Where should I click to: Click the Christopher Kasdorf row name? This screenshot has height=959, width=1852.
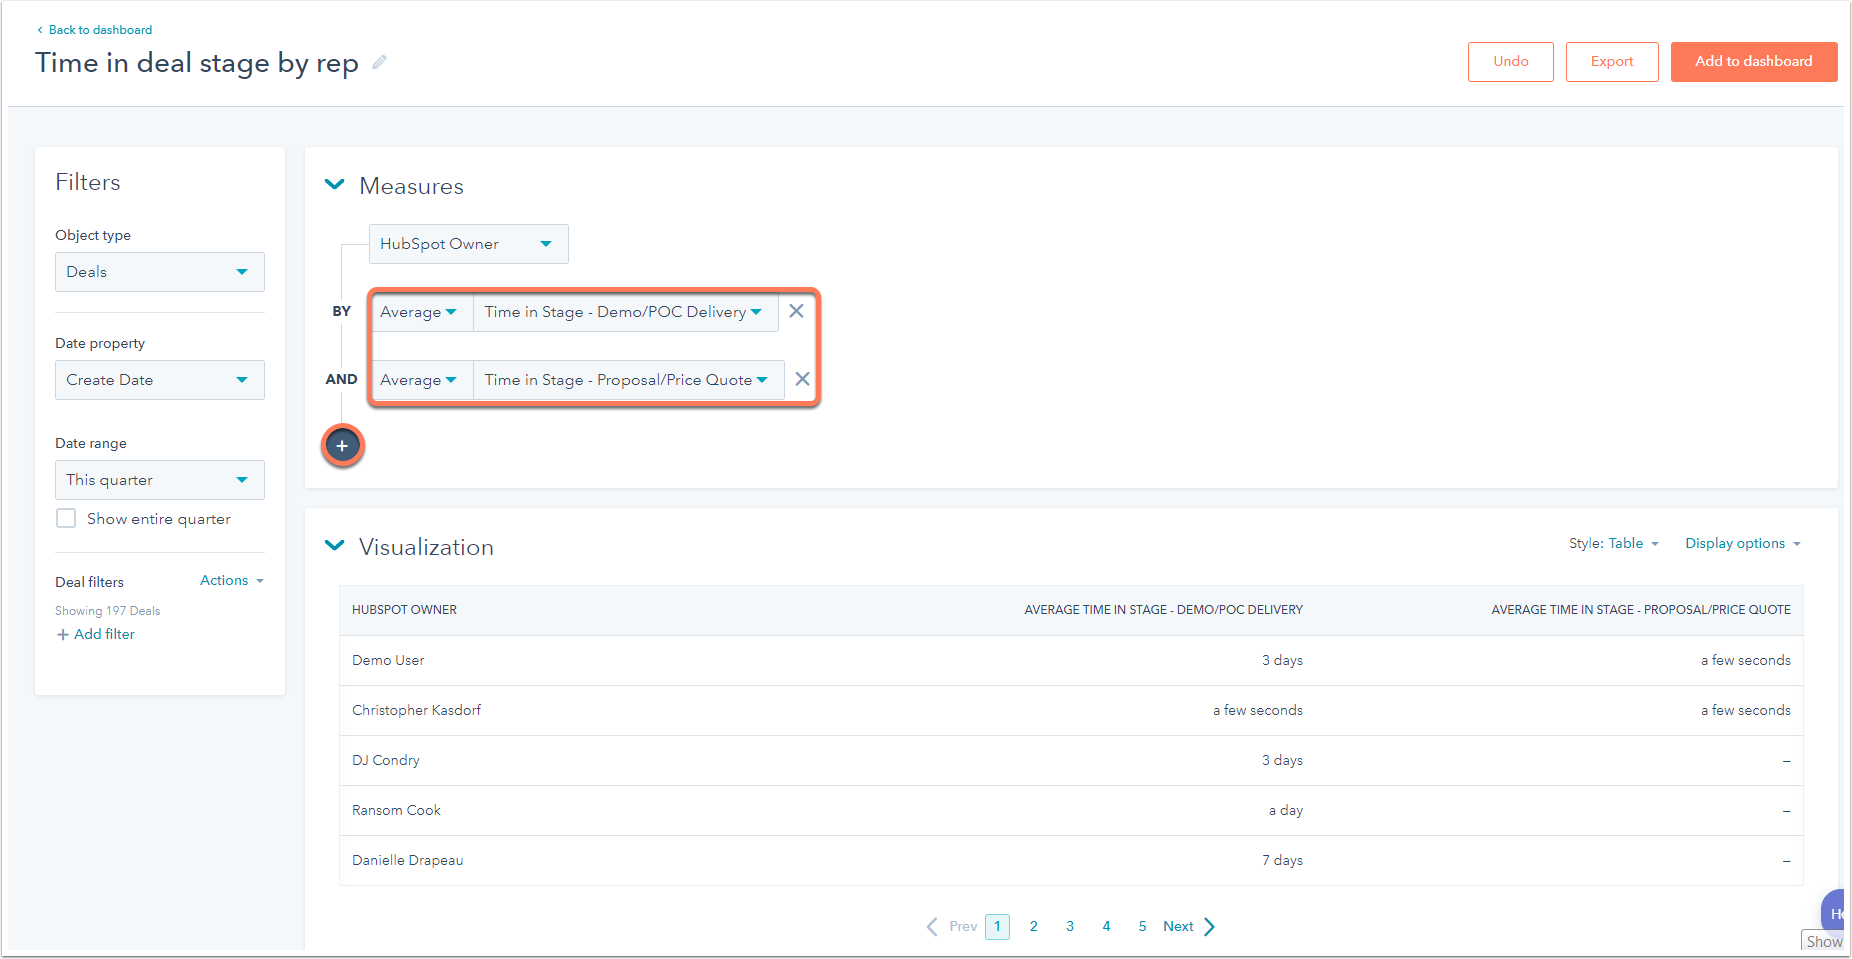point(416,711)
